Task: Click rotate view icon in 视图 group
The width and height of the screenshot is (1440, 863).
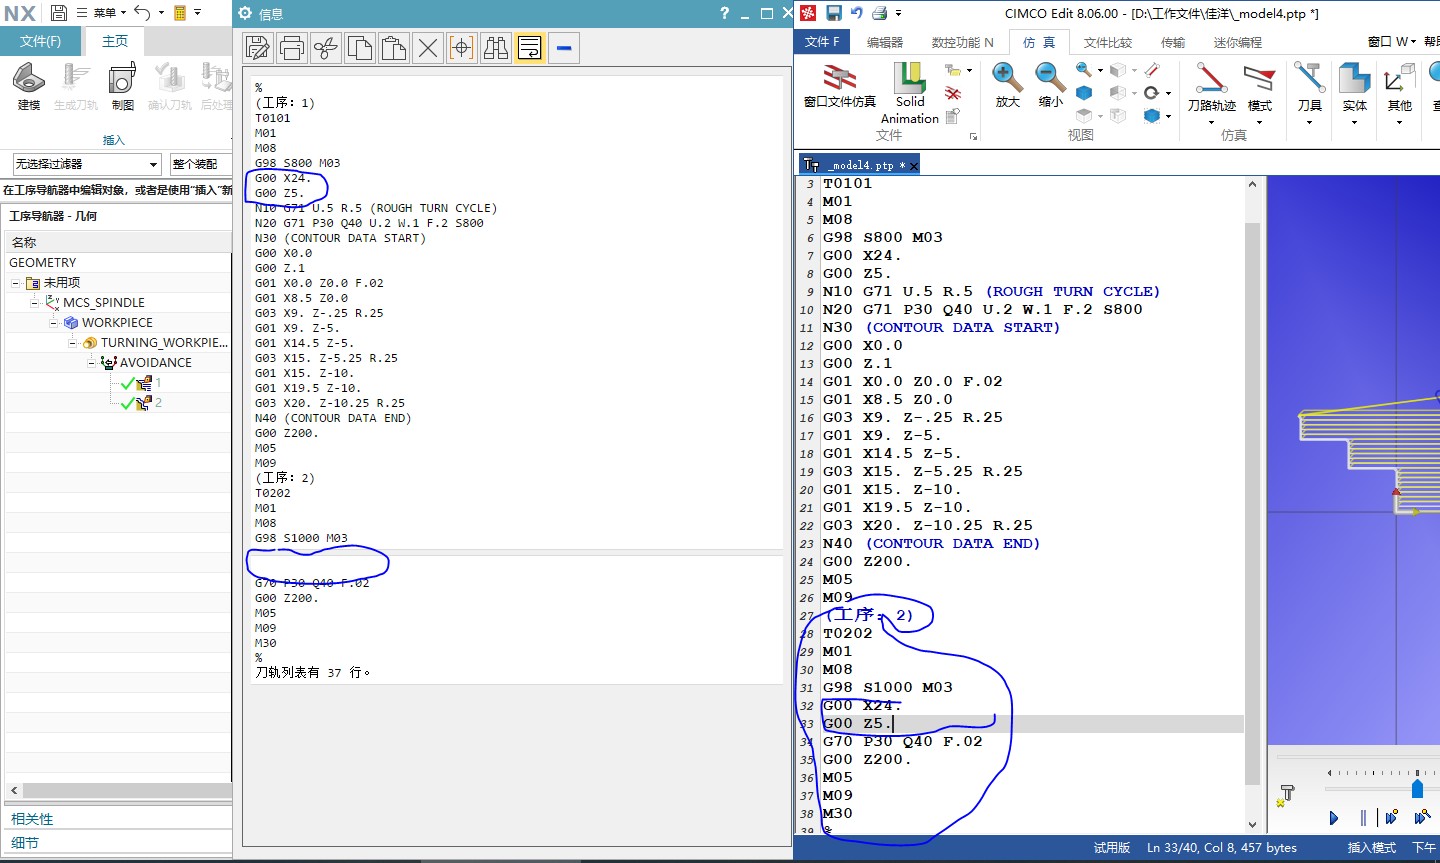Action: [x=1151, y=93]
